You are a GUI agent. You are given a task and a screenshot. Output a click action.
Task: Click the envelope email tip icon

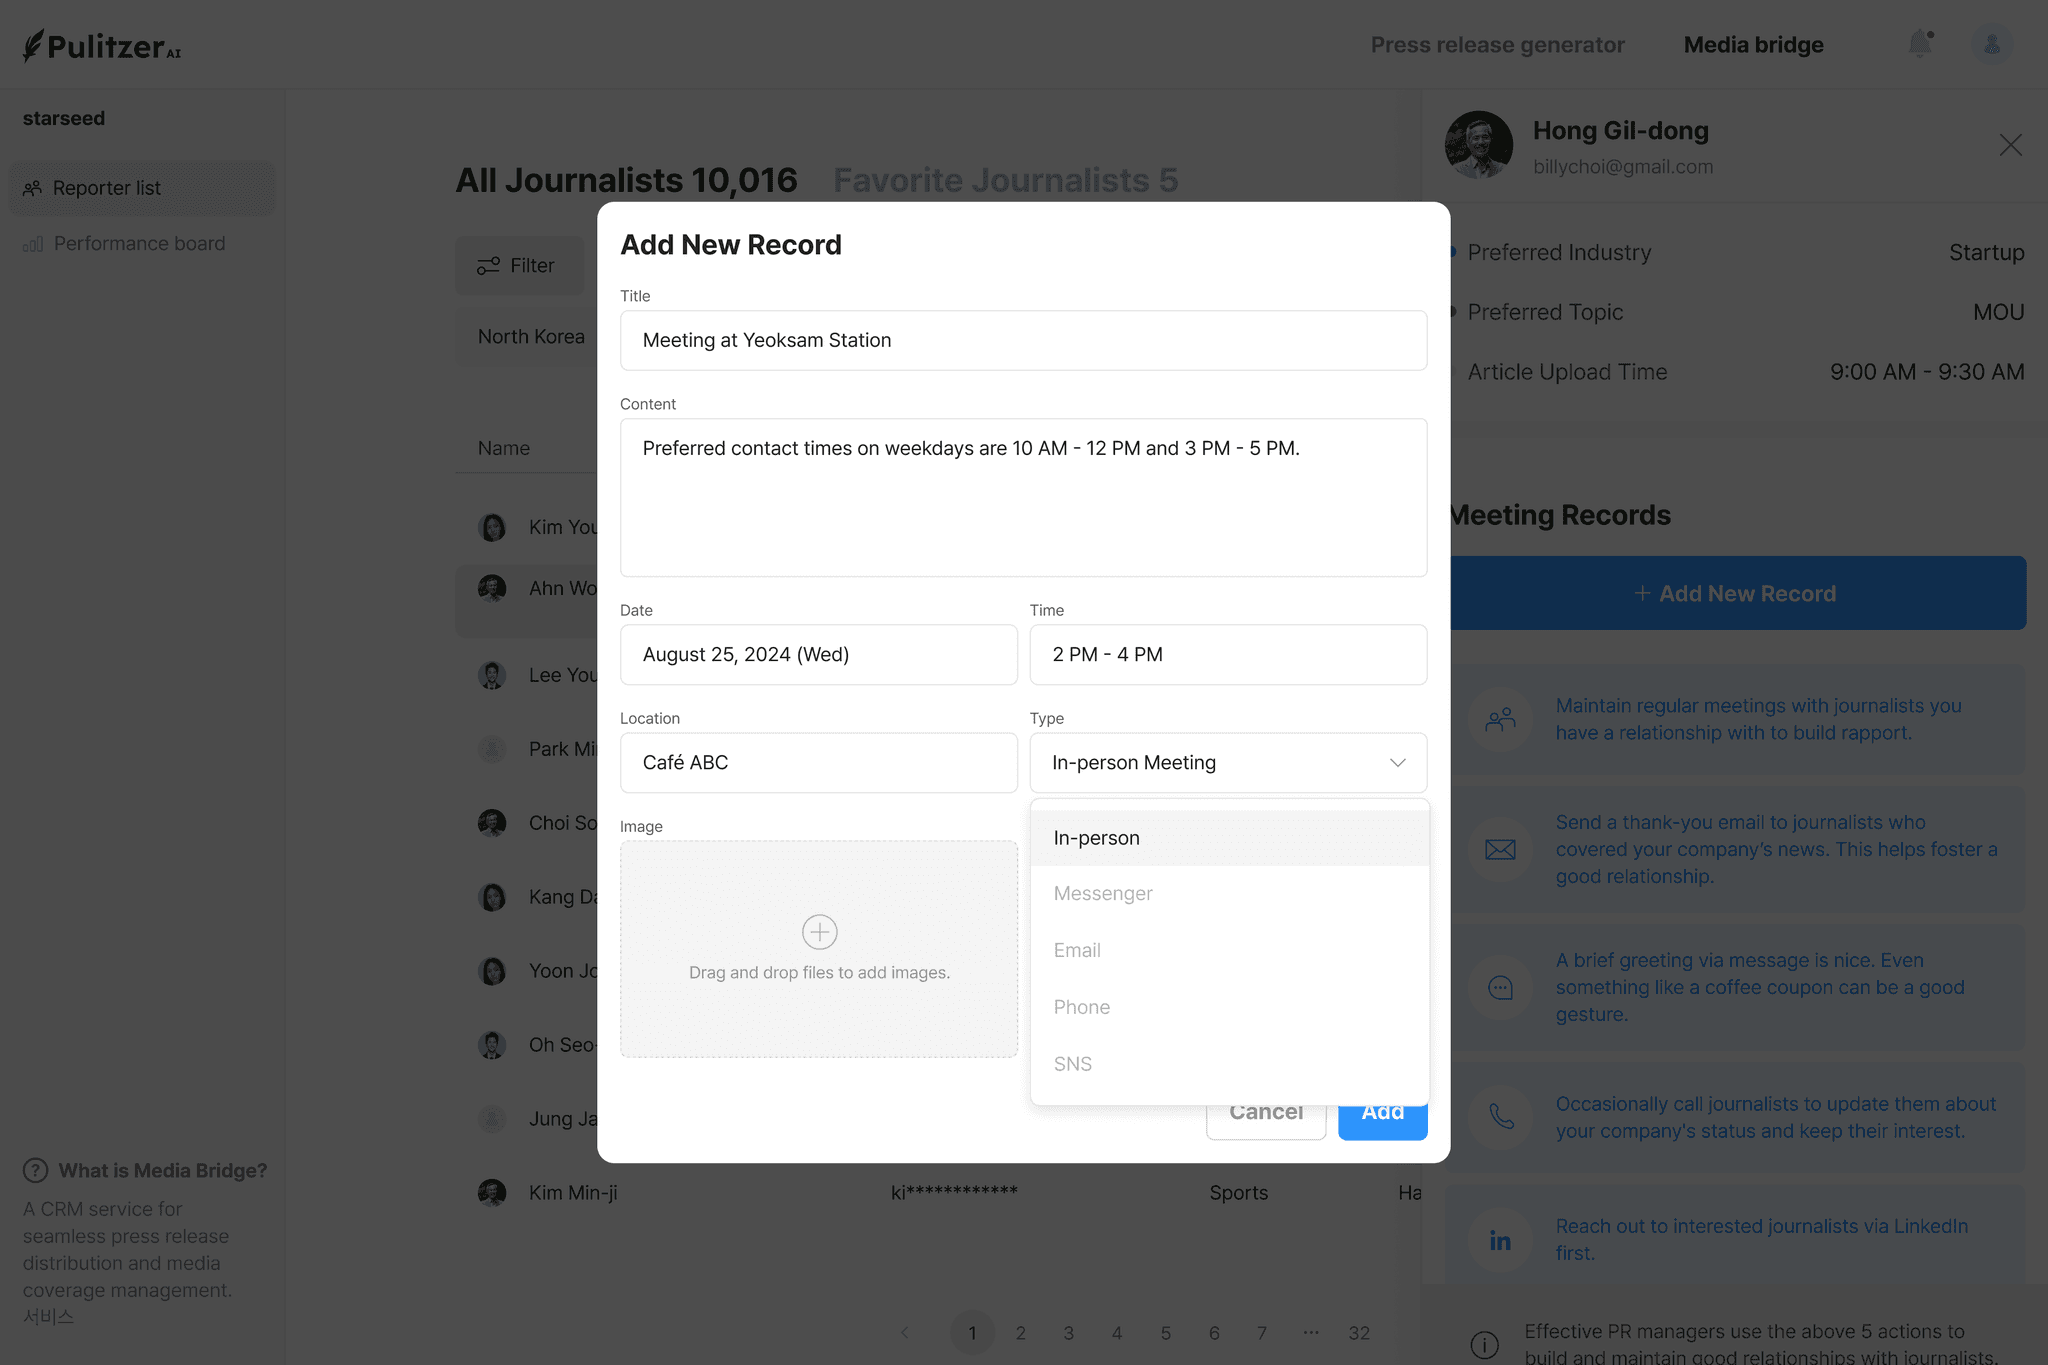1500,850
